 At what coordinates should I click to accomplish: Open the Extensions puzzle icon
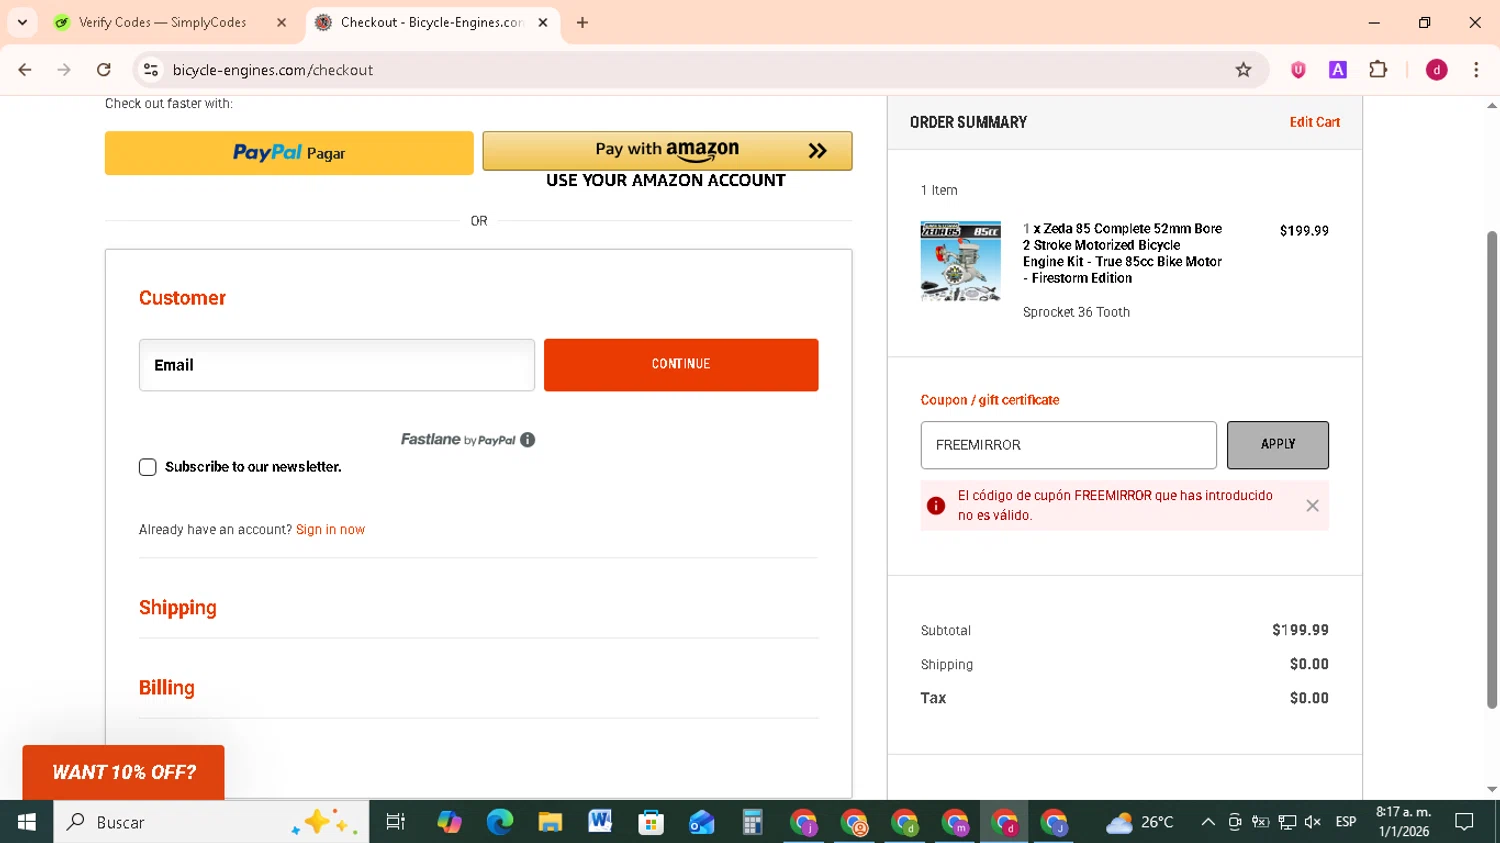tap(1378, 70)
